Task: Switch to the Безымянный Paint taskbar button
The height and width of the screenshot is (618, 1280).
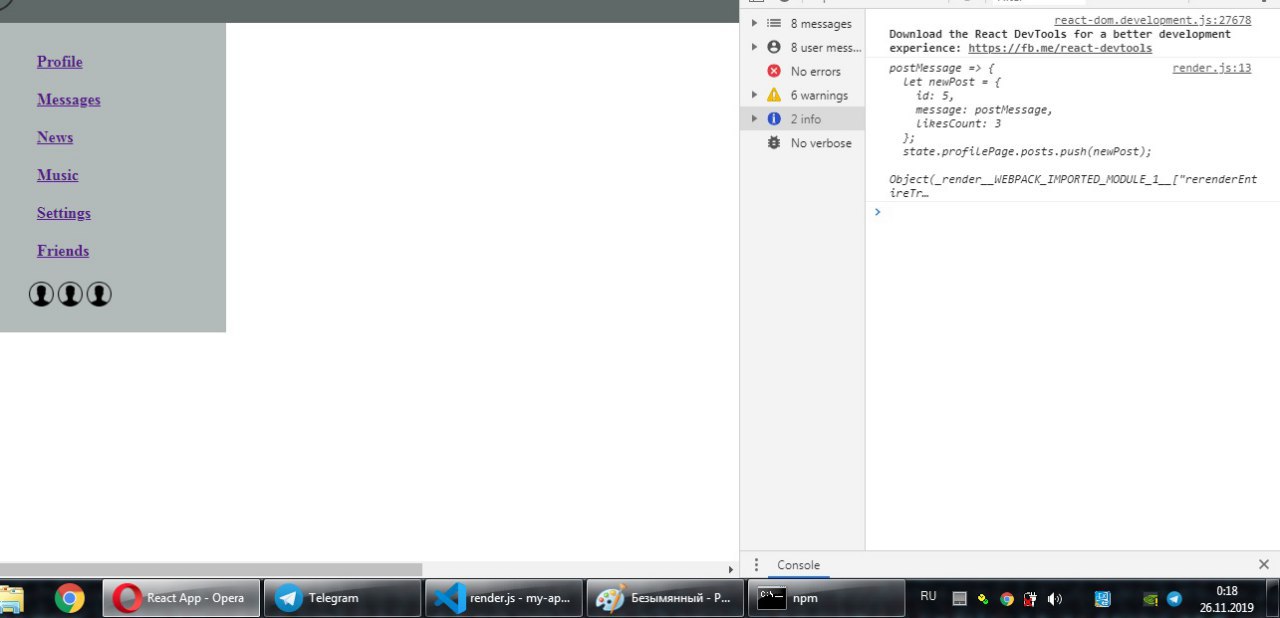Action: pyautogui.click(x=665, y=598)
